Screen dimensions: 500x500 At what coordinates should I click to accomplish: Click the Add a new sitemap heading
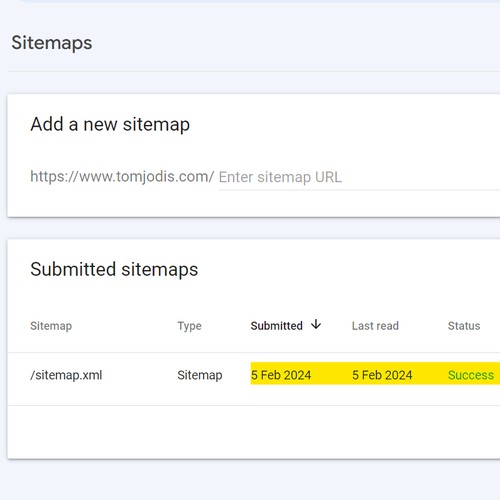tap(110, 124)
